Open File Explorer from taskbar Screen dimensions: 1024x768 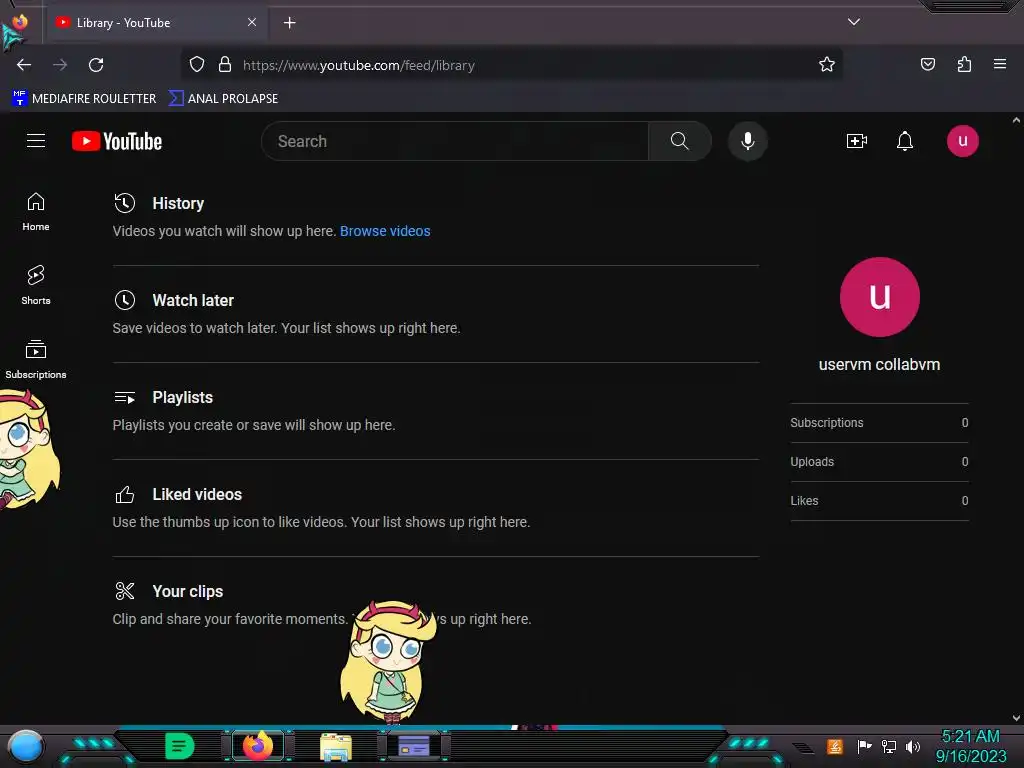[x=336, y=746]
